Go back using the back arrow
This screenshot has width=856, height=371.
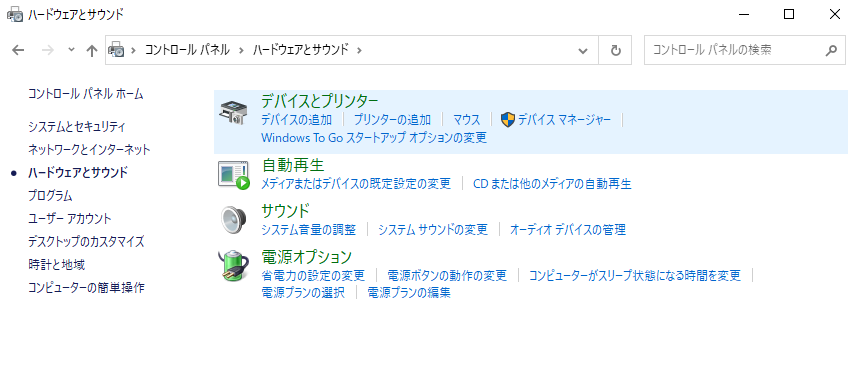pos(18,50)
